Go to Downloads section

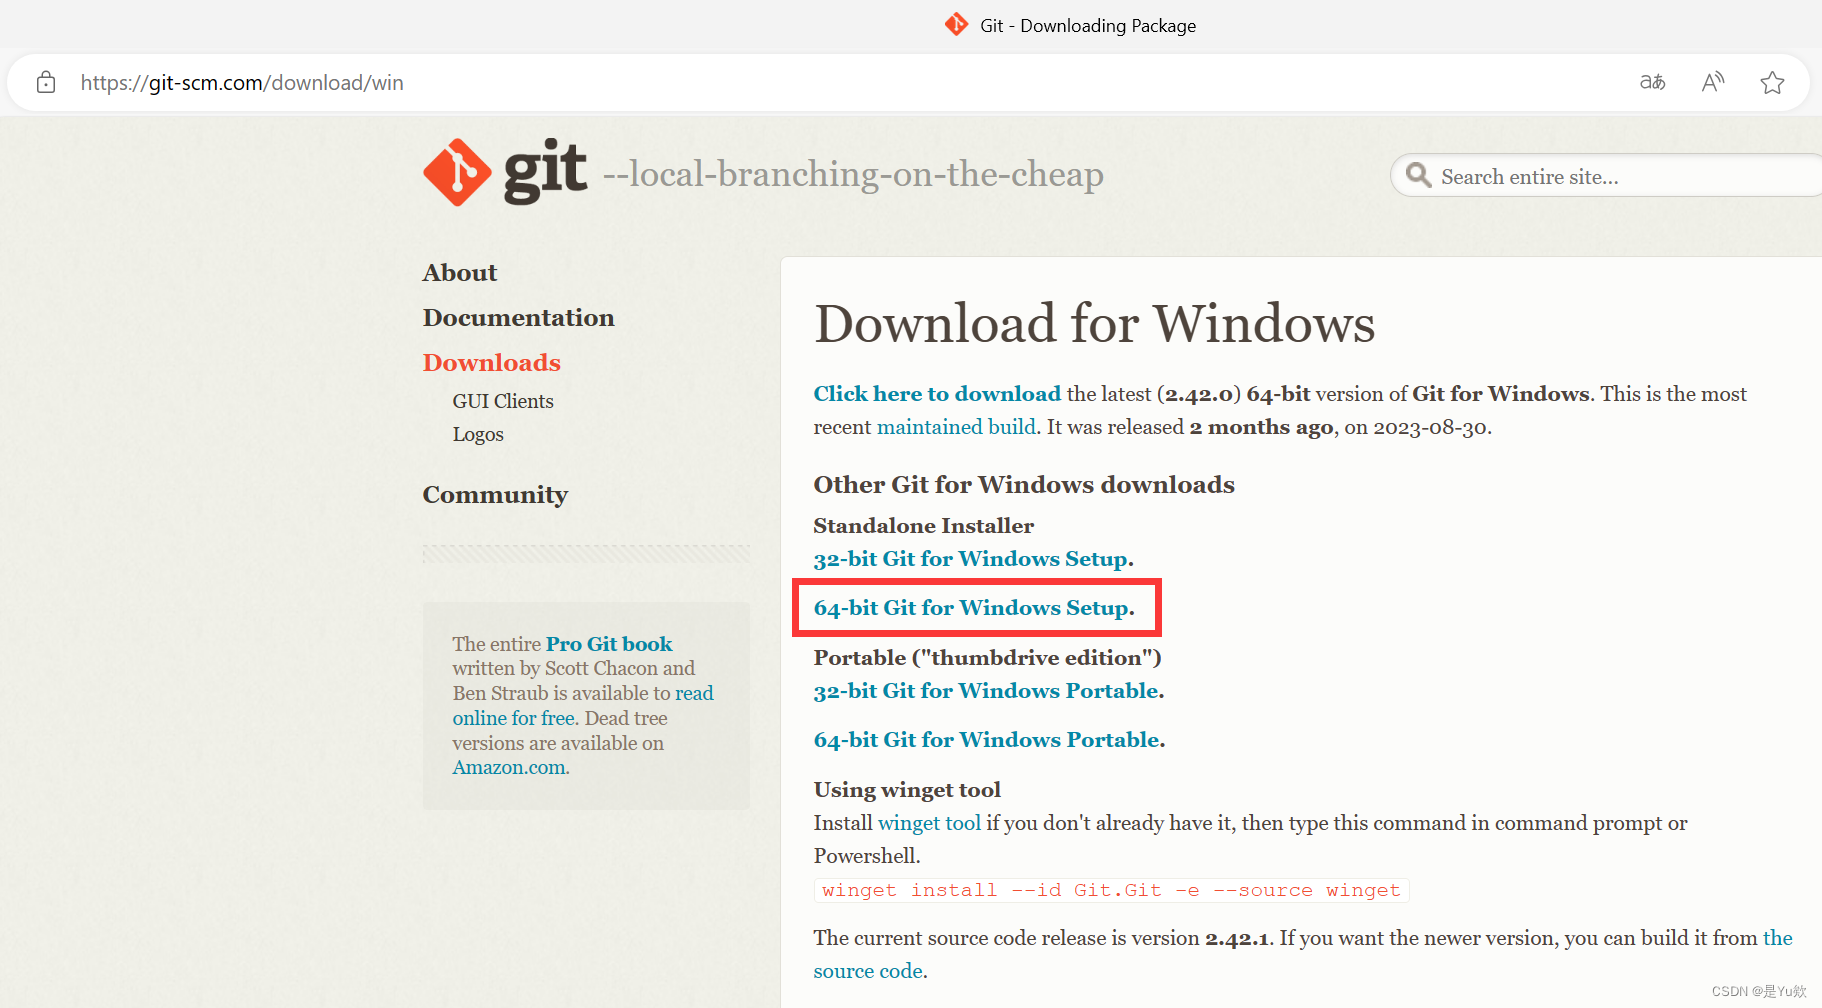(491, 362)
